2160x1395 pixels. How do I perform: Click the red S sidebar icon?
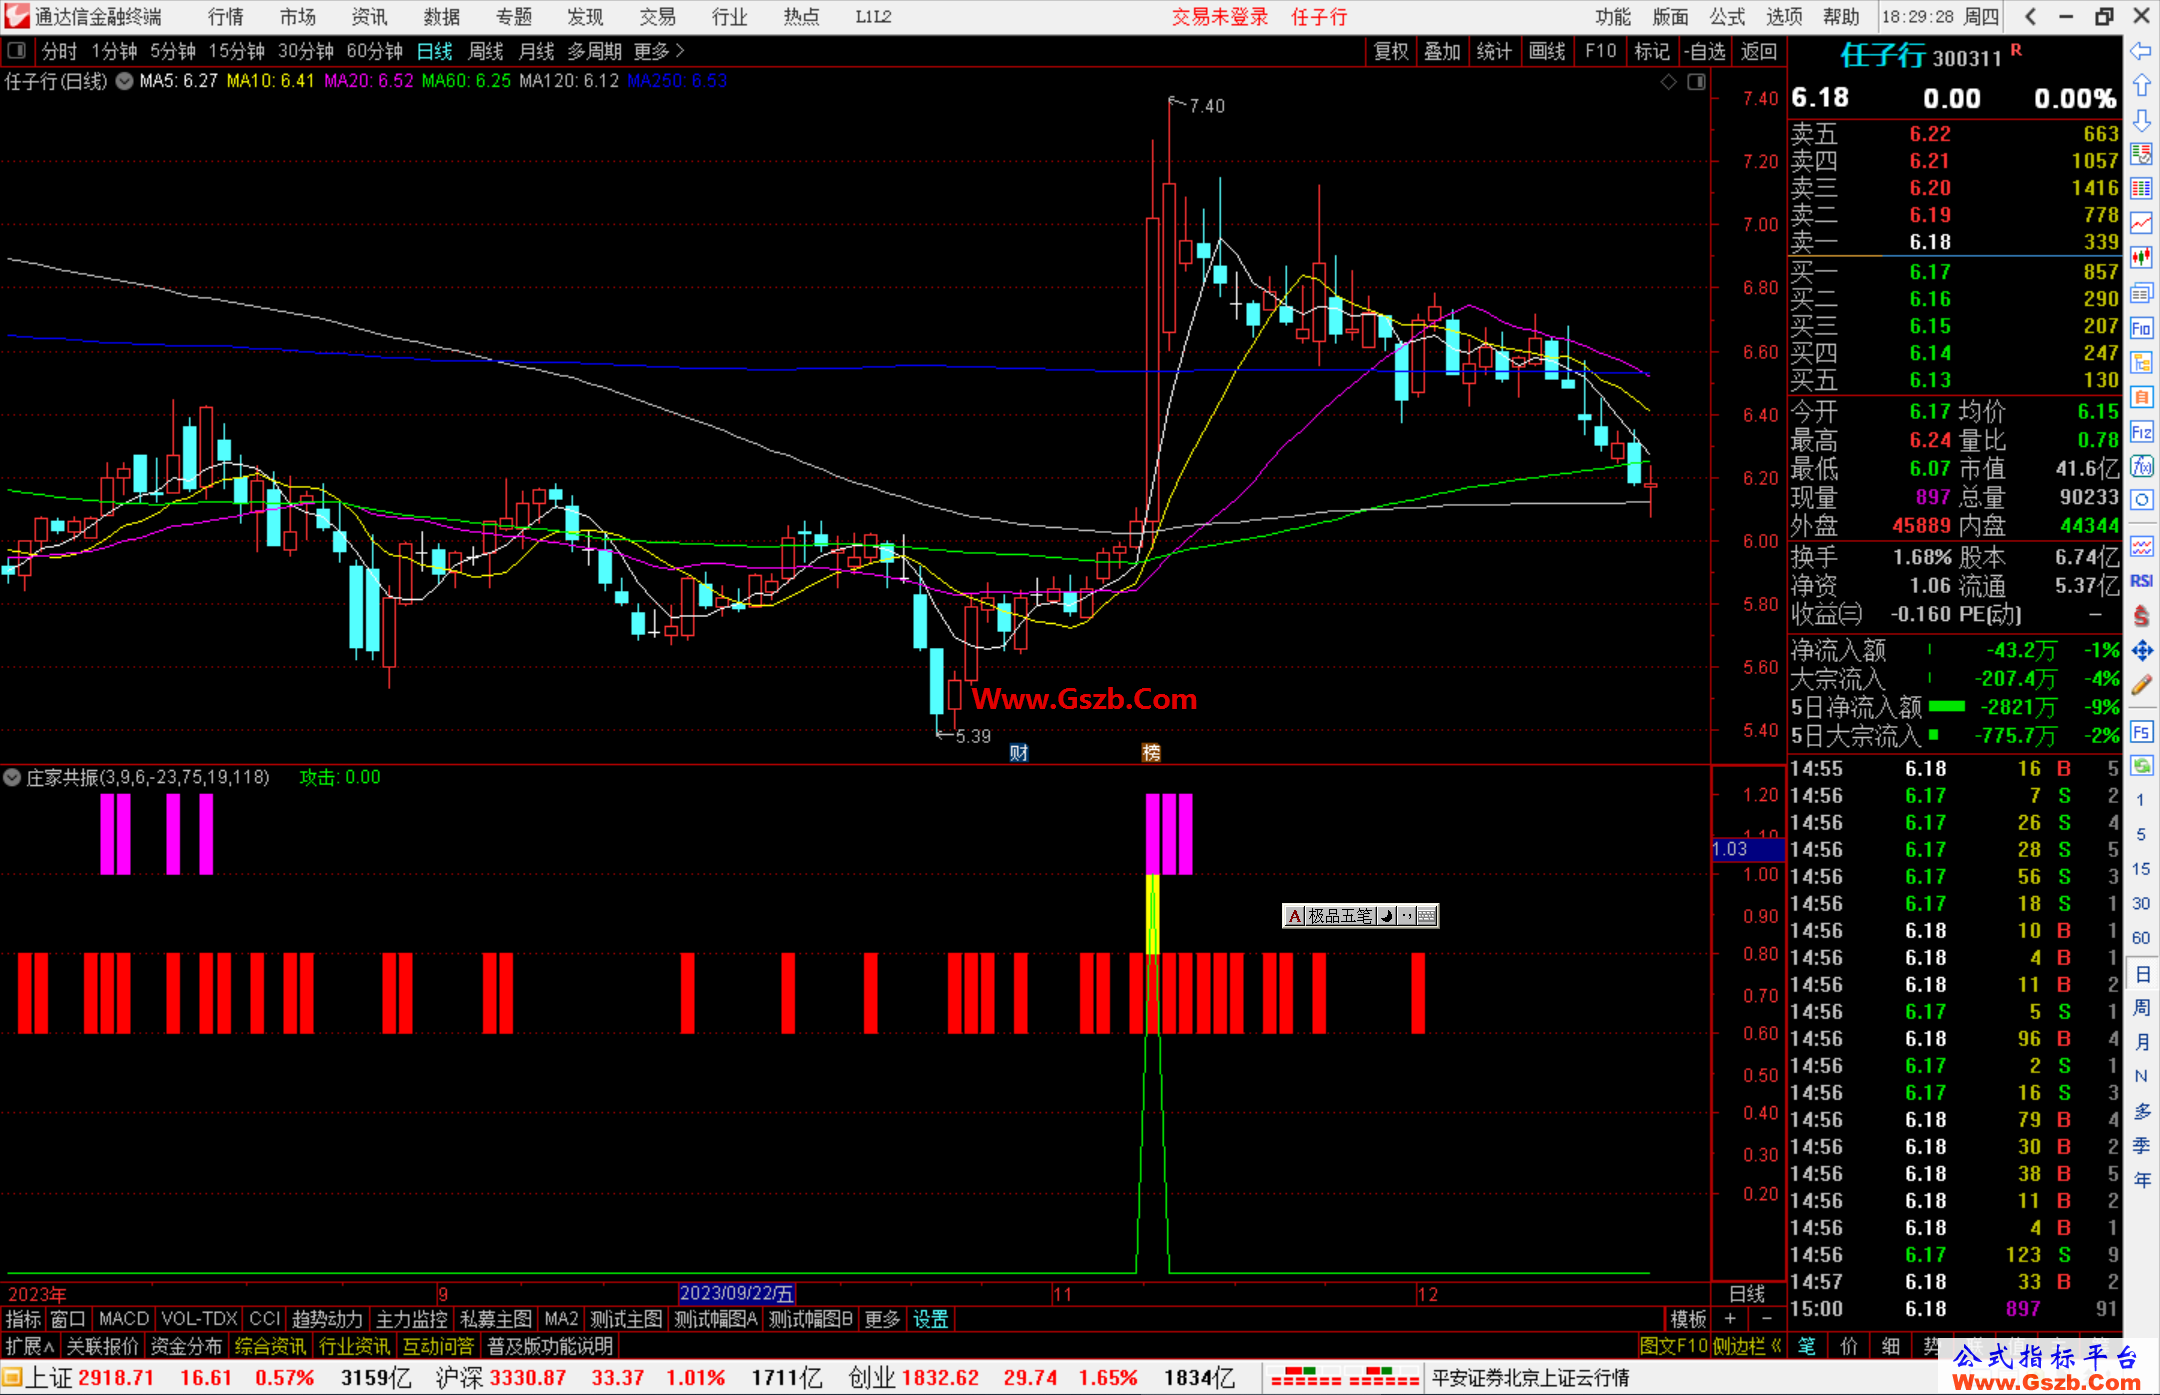pyautogui.click(x=2141, y=616)
